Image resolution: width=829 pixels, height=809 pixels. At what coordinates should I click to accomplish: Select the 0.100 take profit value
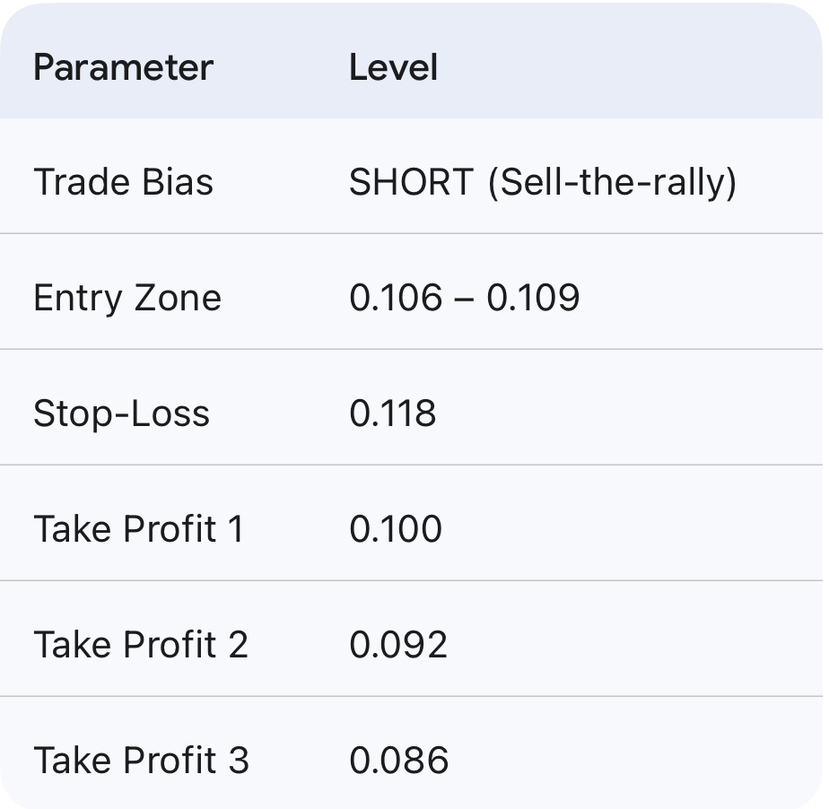click(x=396, y=529)
